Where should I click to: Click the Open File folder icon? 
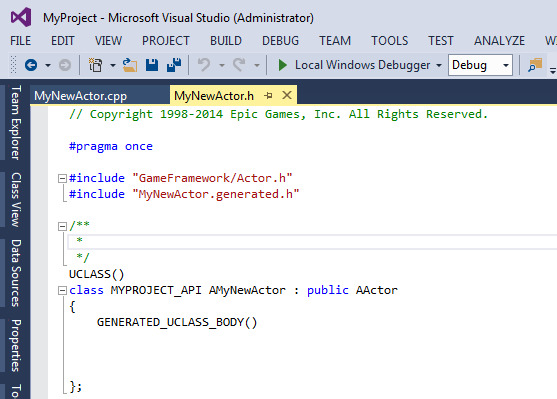tap(130, 65)
